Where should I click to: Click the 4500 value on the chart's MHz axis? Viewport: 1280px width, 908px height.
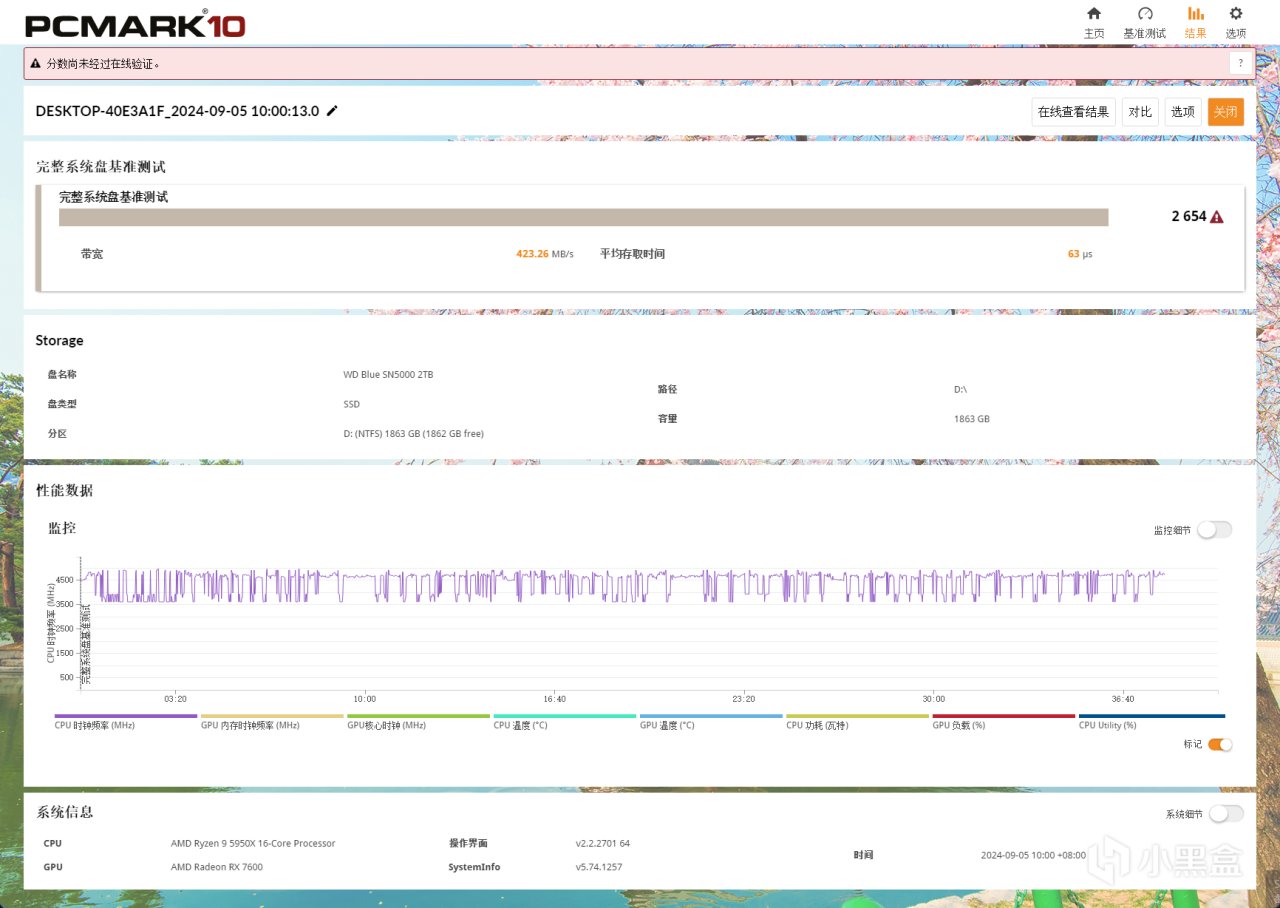(63, 580)
